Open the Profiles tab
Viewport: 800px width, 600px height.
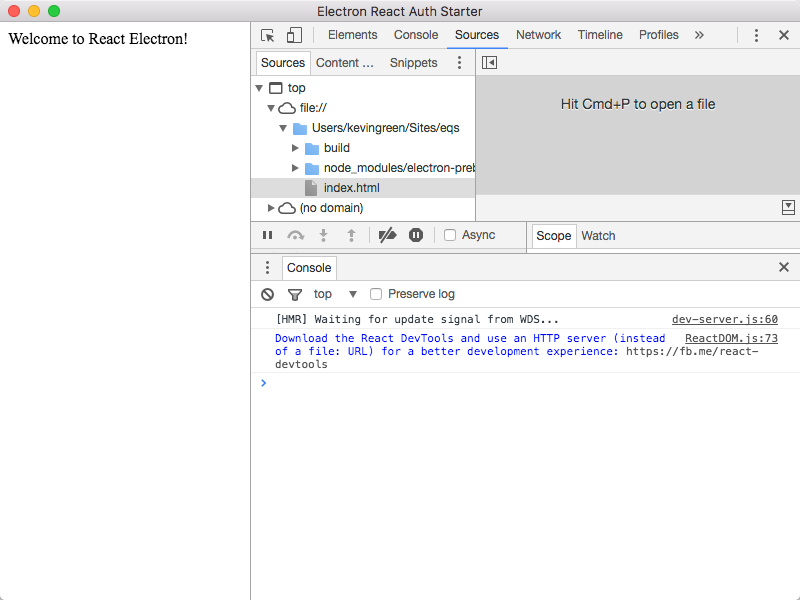pyautogui.click(x=659, y=35)
